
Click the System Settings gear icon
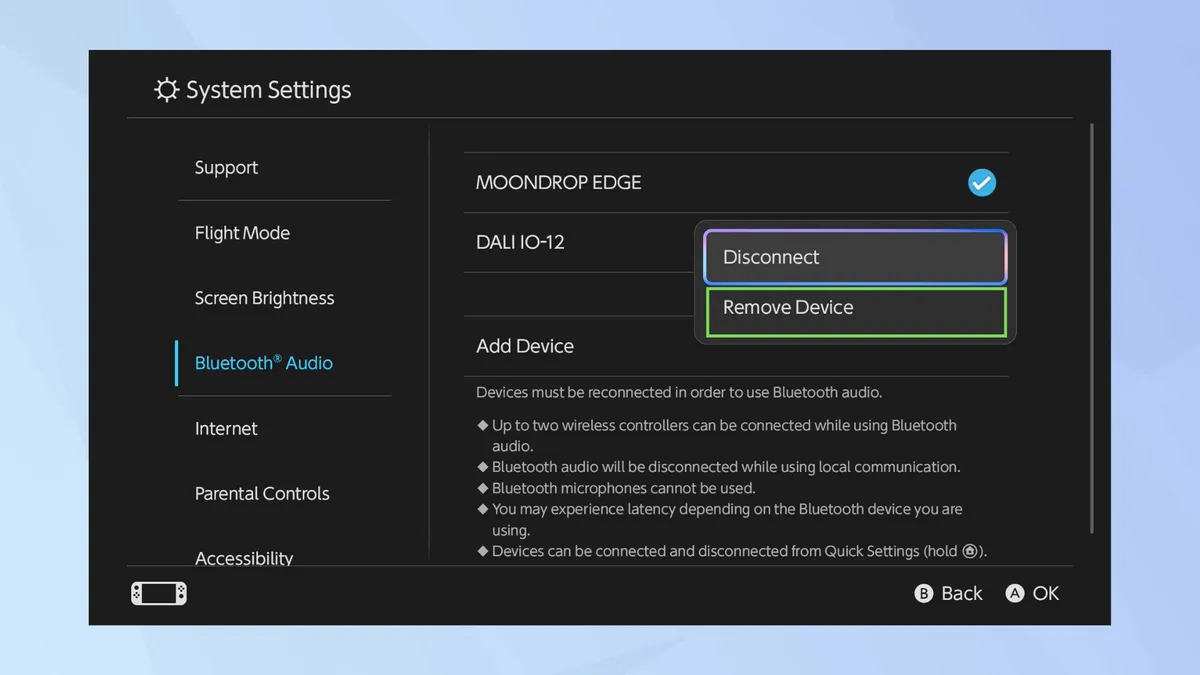click(166, 90)
